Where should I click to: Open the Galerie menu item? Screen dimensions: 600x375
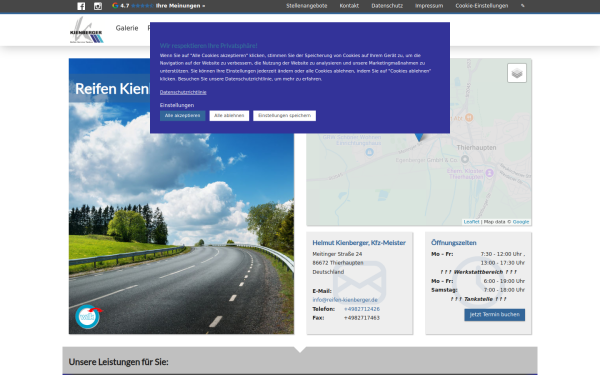[x=127, y=28]
